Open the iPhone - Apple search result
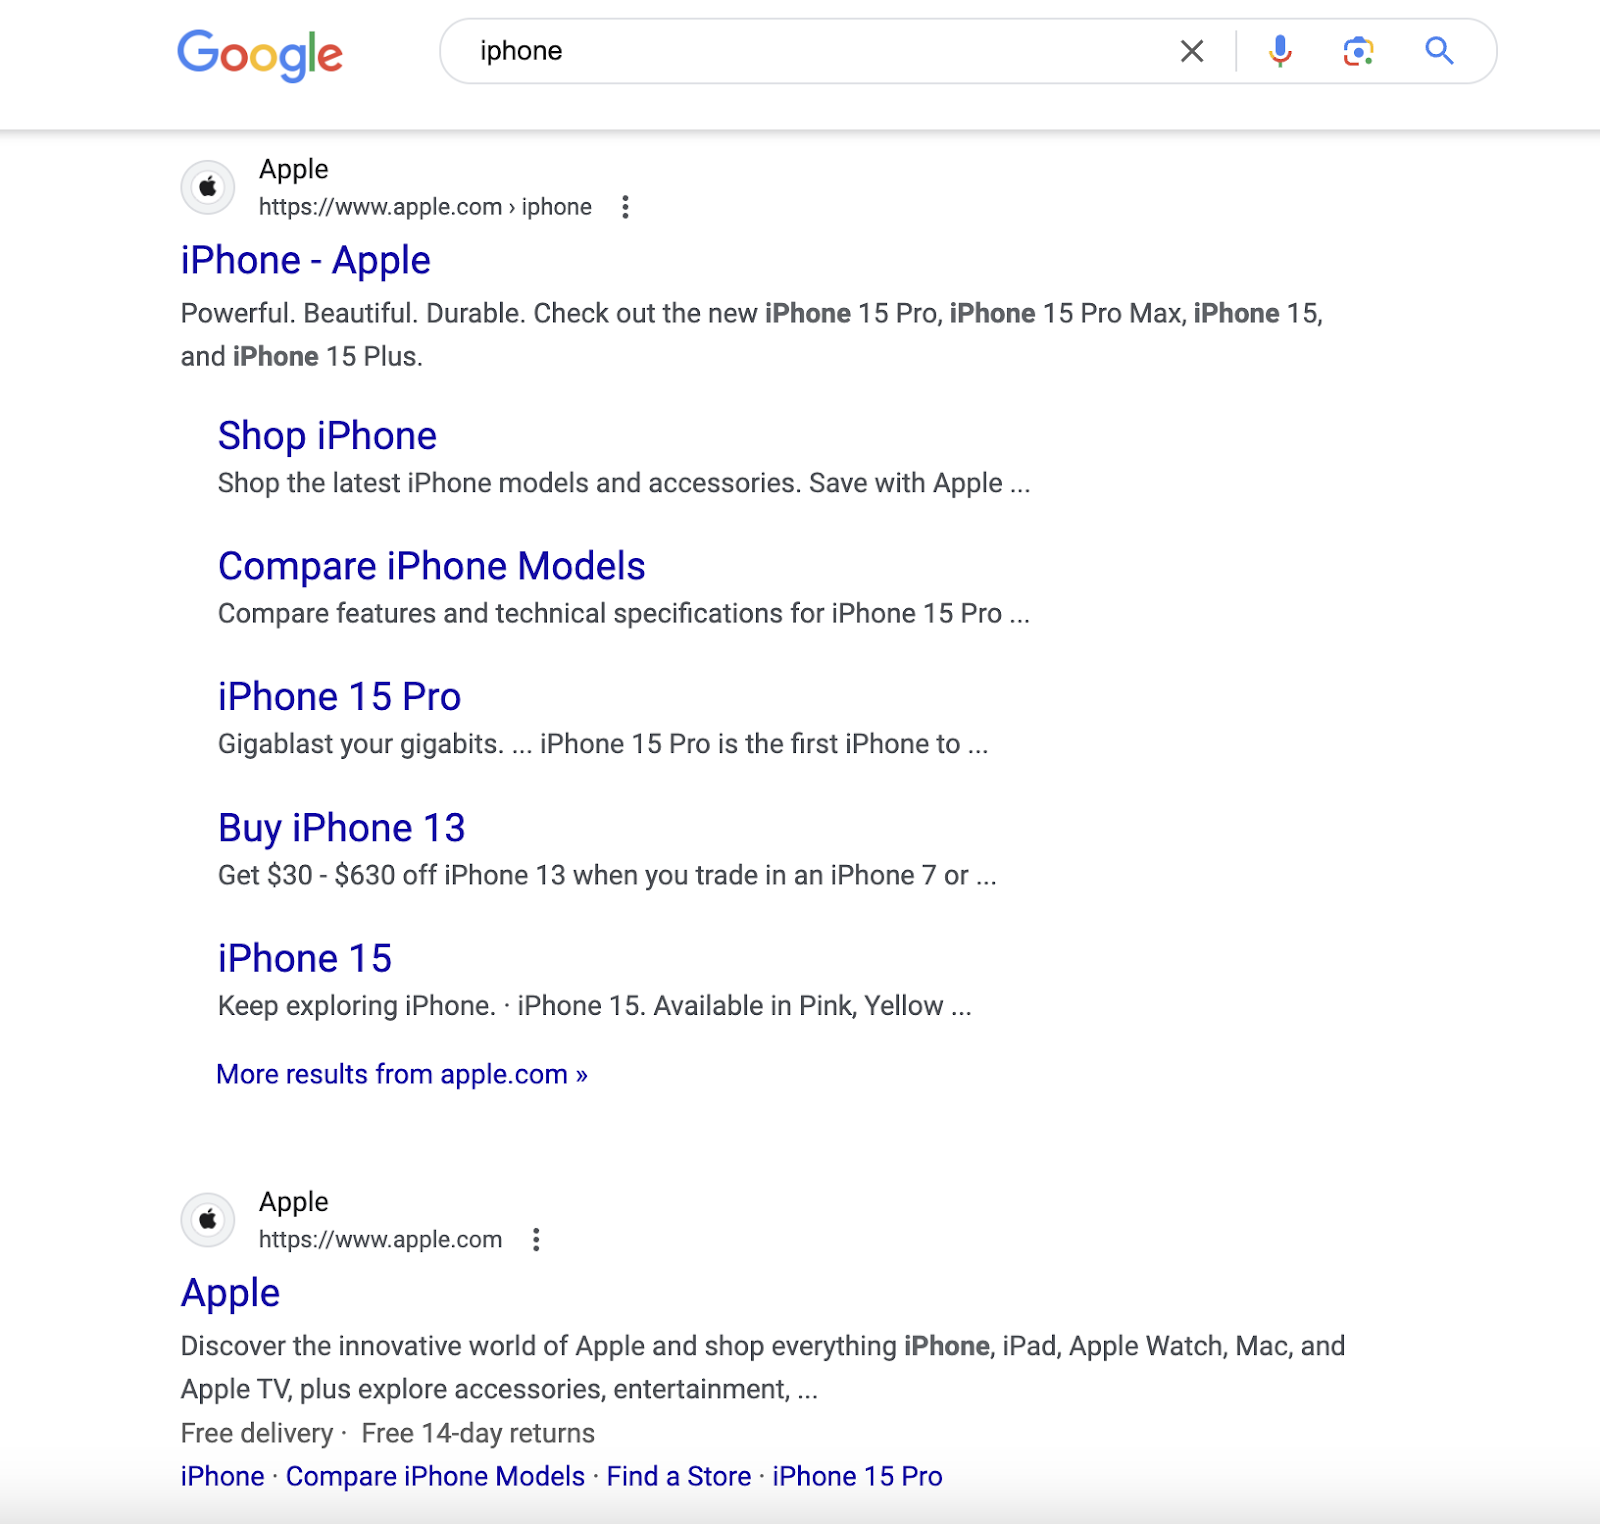Screen dimensions: 1600x1524 click(304, 259)
